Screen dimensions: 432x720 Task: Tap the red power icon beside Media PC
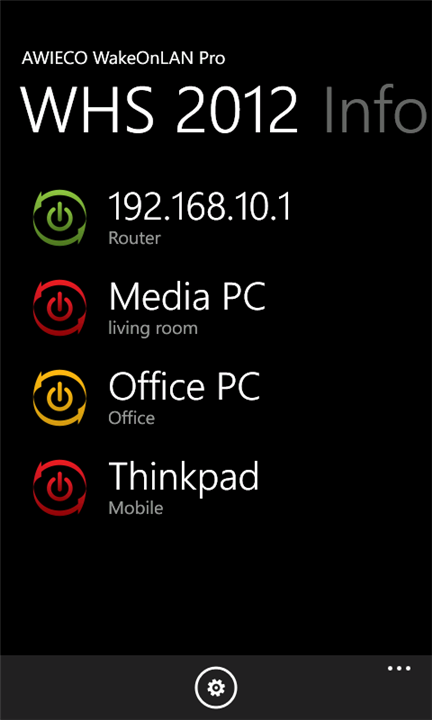[60, 308]
